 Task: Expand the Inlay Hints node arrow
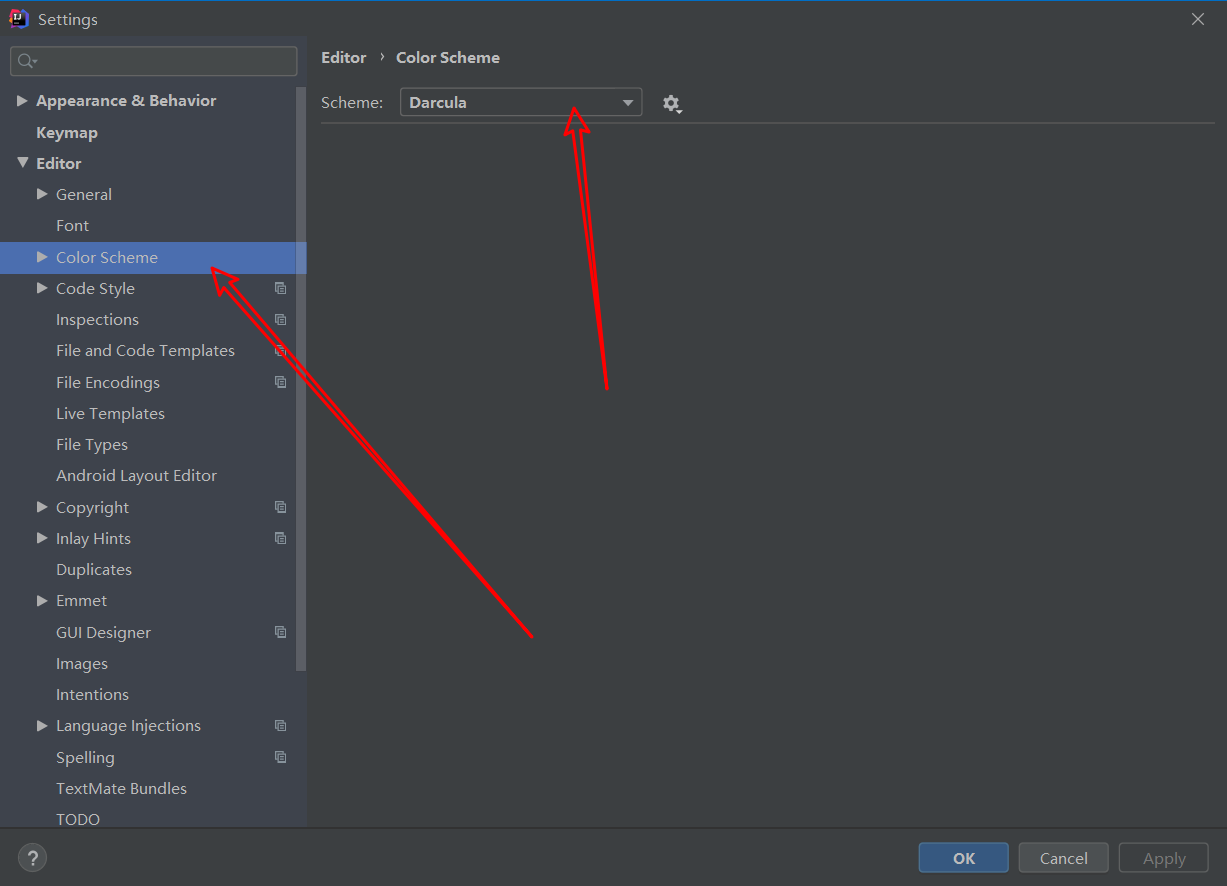pos(42,538)
